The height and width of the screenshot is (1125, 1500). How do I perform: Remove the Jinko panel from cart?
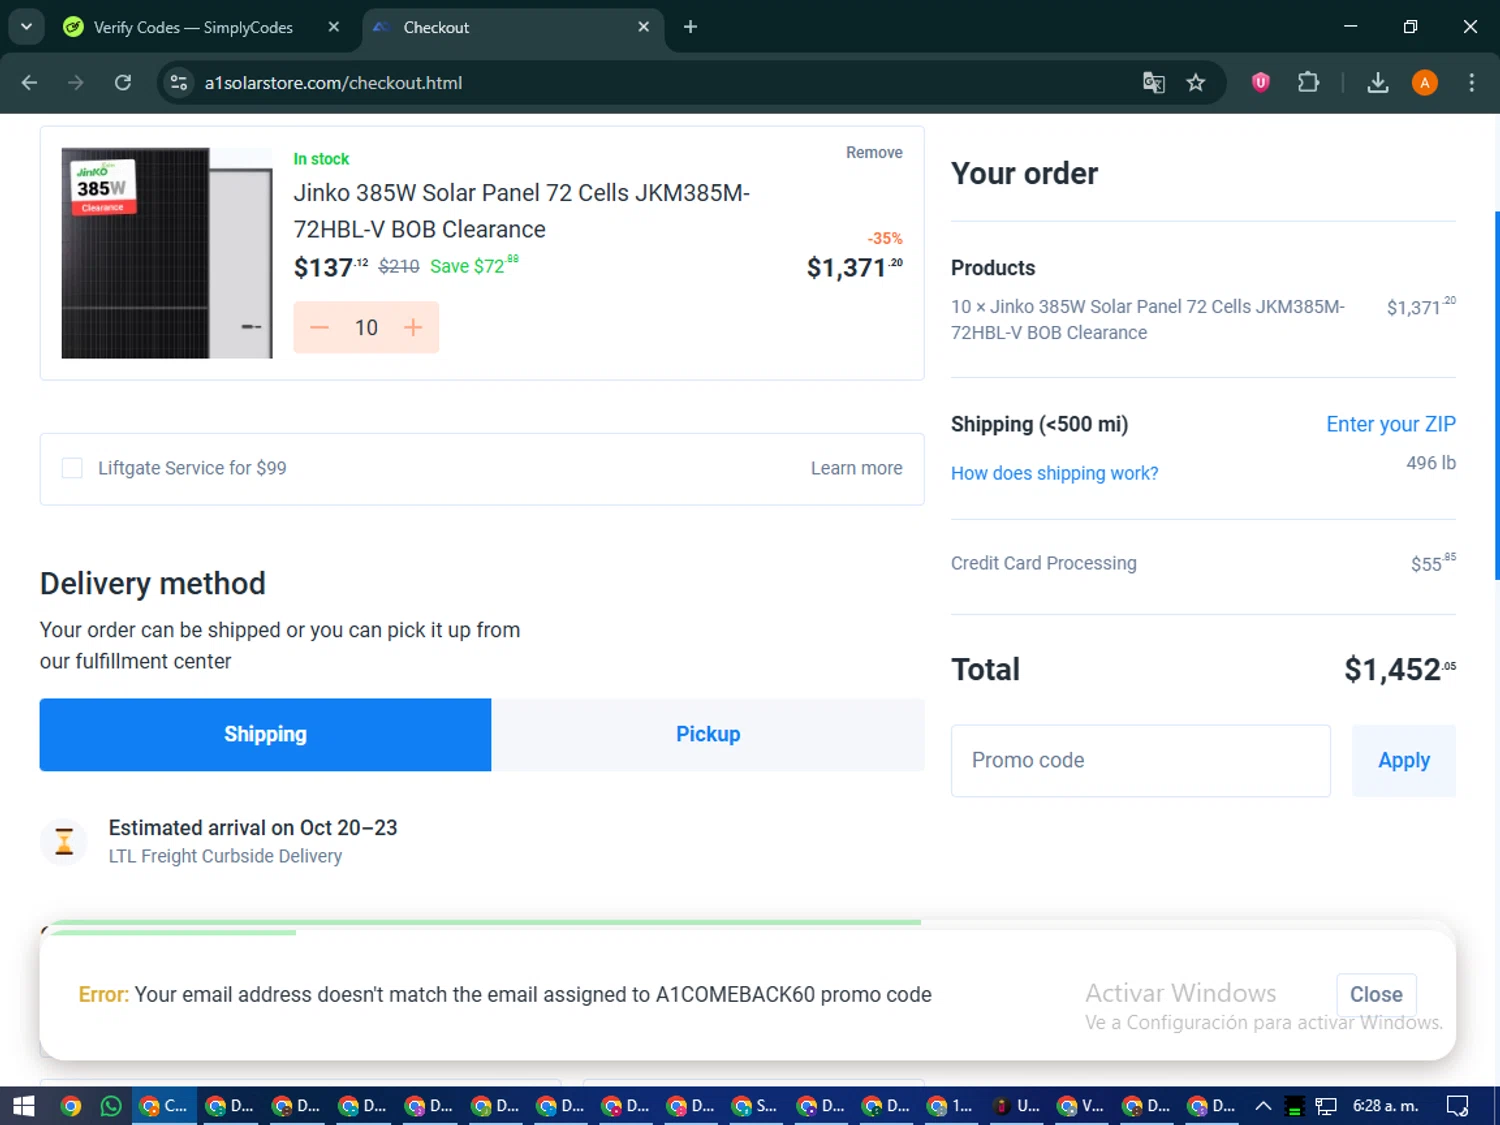click(874, 152)
